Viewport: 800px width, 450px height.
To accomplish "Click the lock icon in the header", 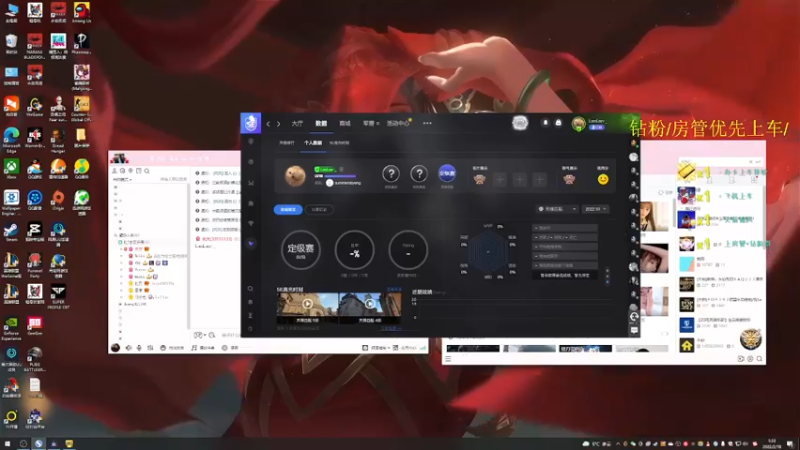I will pos(558,123).
